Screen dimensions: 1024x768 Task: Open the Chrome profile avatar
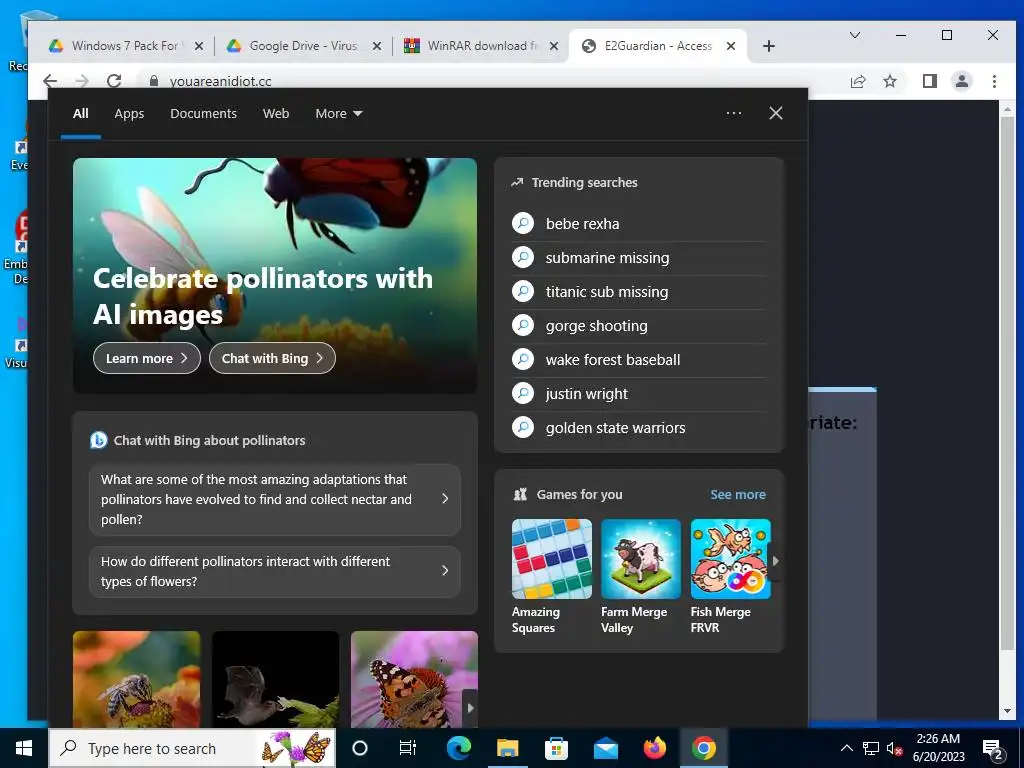[x=962, y=81]
